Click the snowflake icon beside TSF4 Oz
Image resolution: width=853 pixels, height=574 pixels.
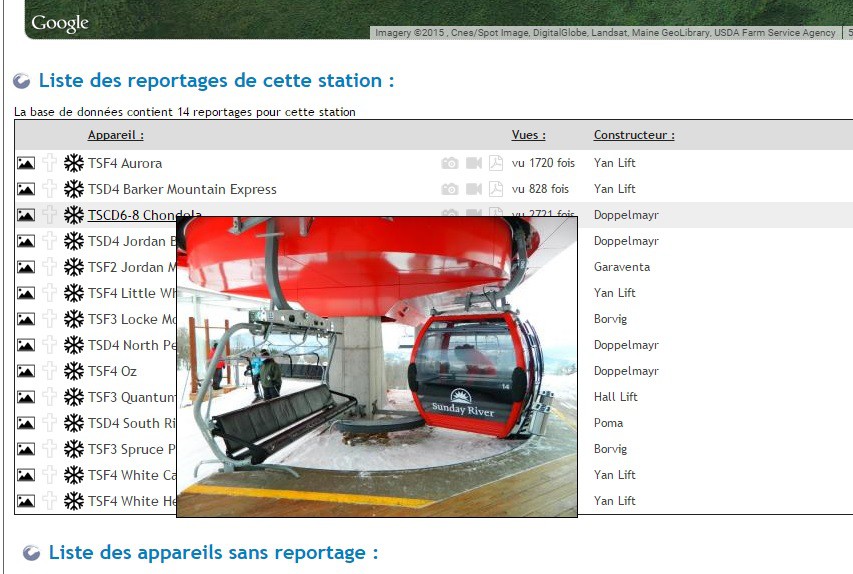pyautogui.click(x=73, y=371)
